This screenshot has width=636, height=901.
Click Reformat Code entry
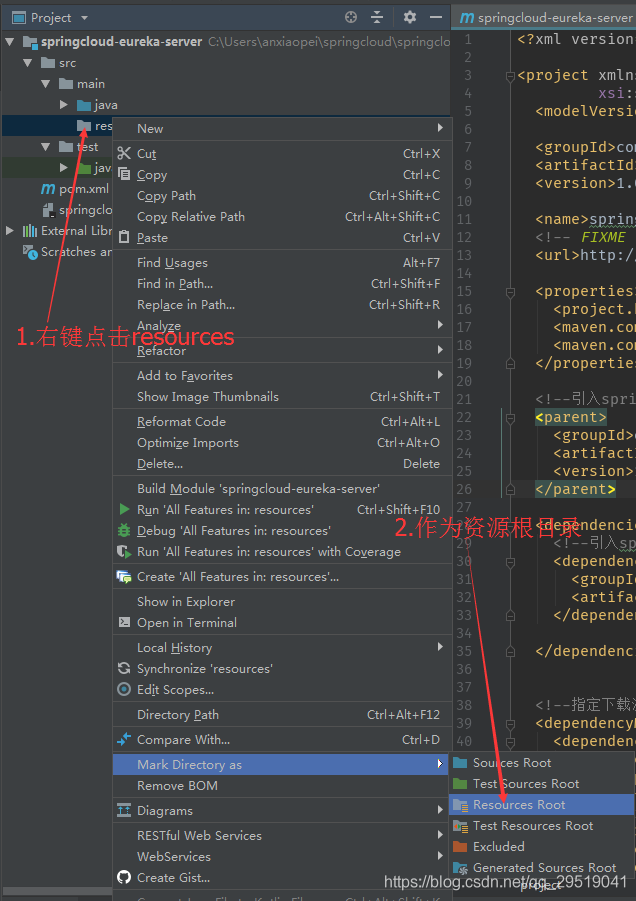point(283,422)
